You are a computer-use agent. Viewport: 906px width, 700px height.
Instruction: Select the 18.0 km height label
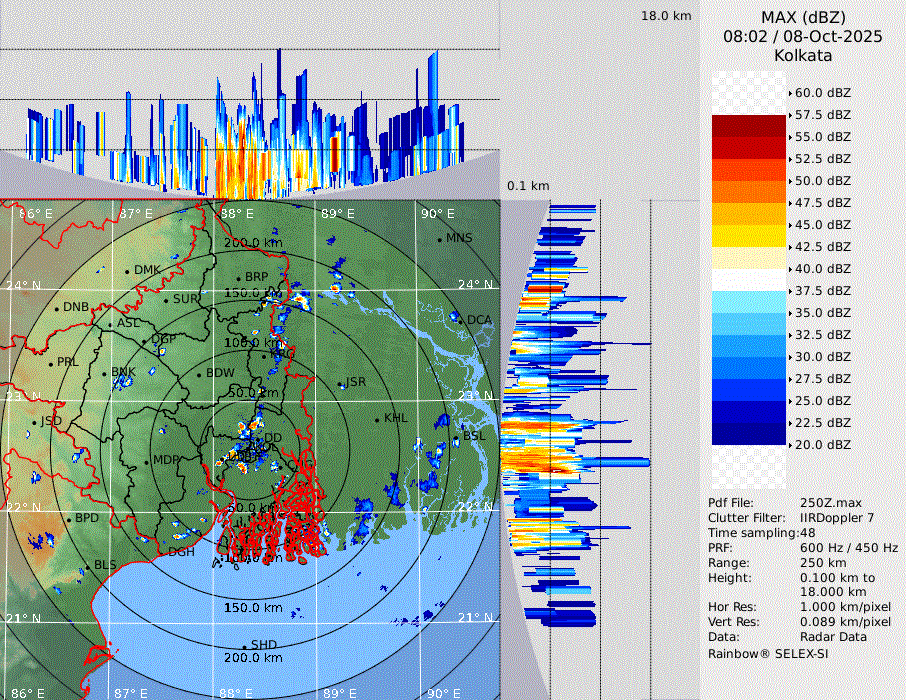[666, 16]
